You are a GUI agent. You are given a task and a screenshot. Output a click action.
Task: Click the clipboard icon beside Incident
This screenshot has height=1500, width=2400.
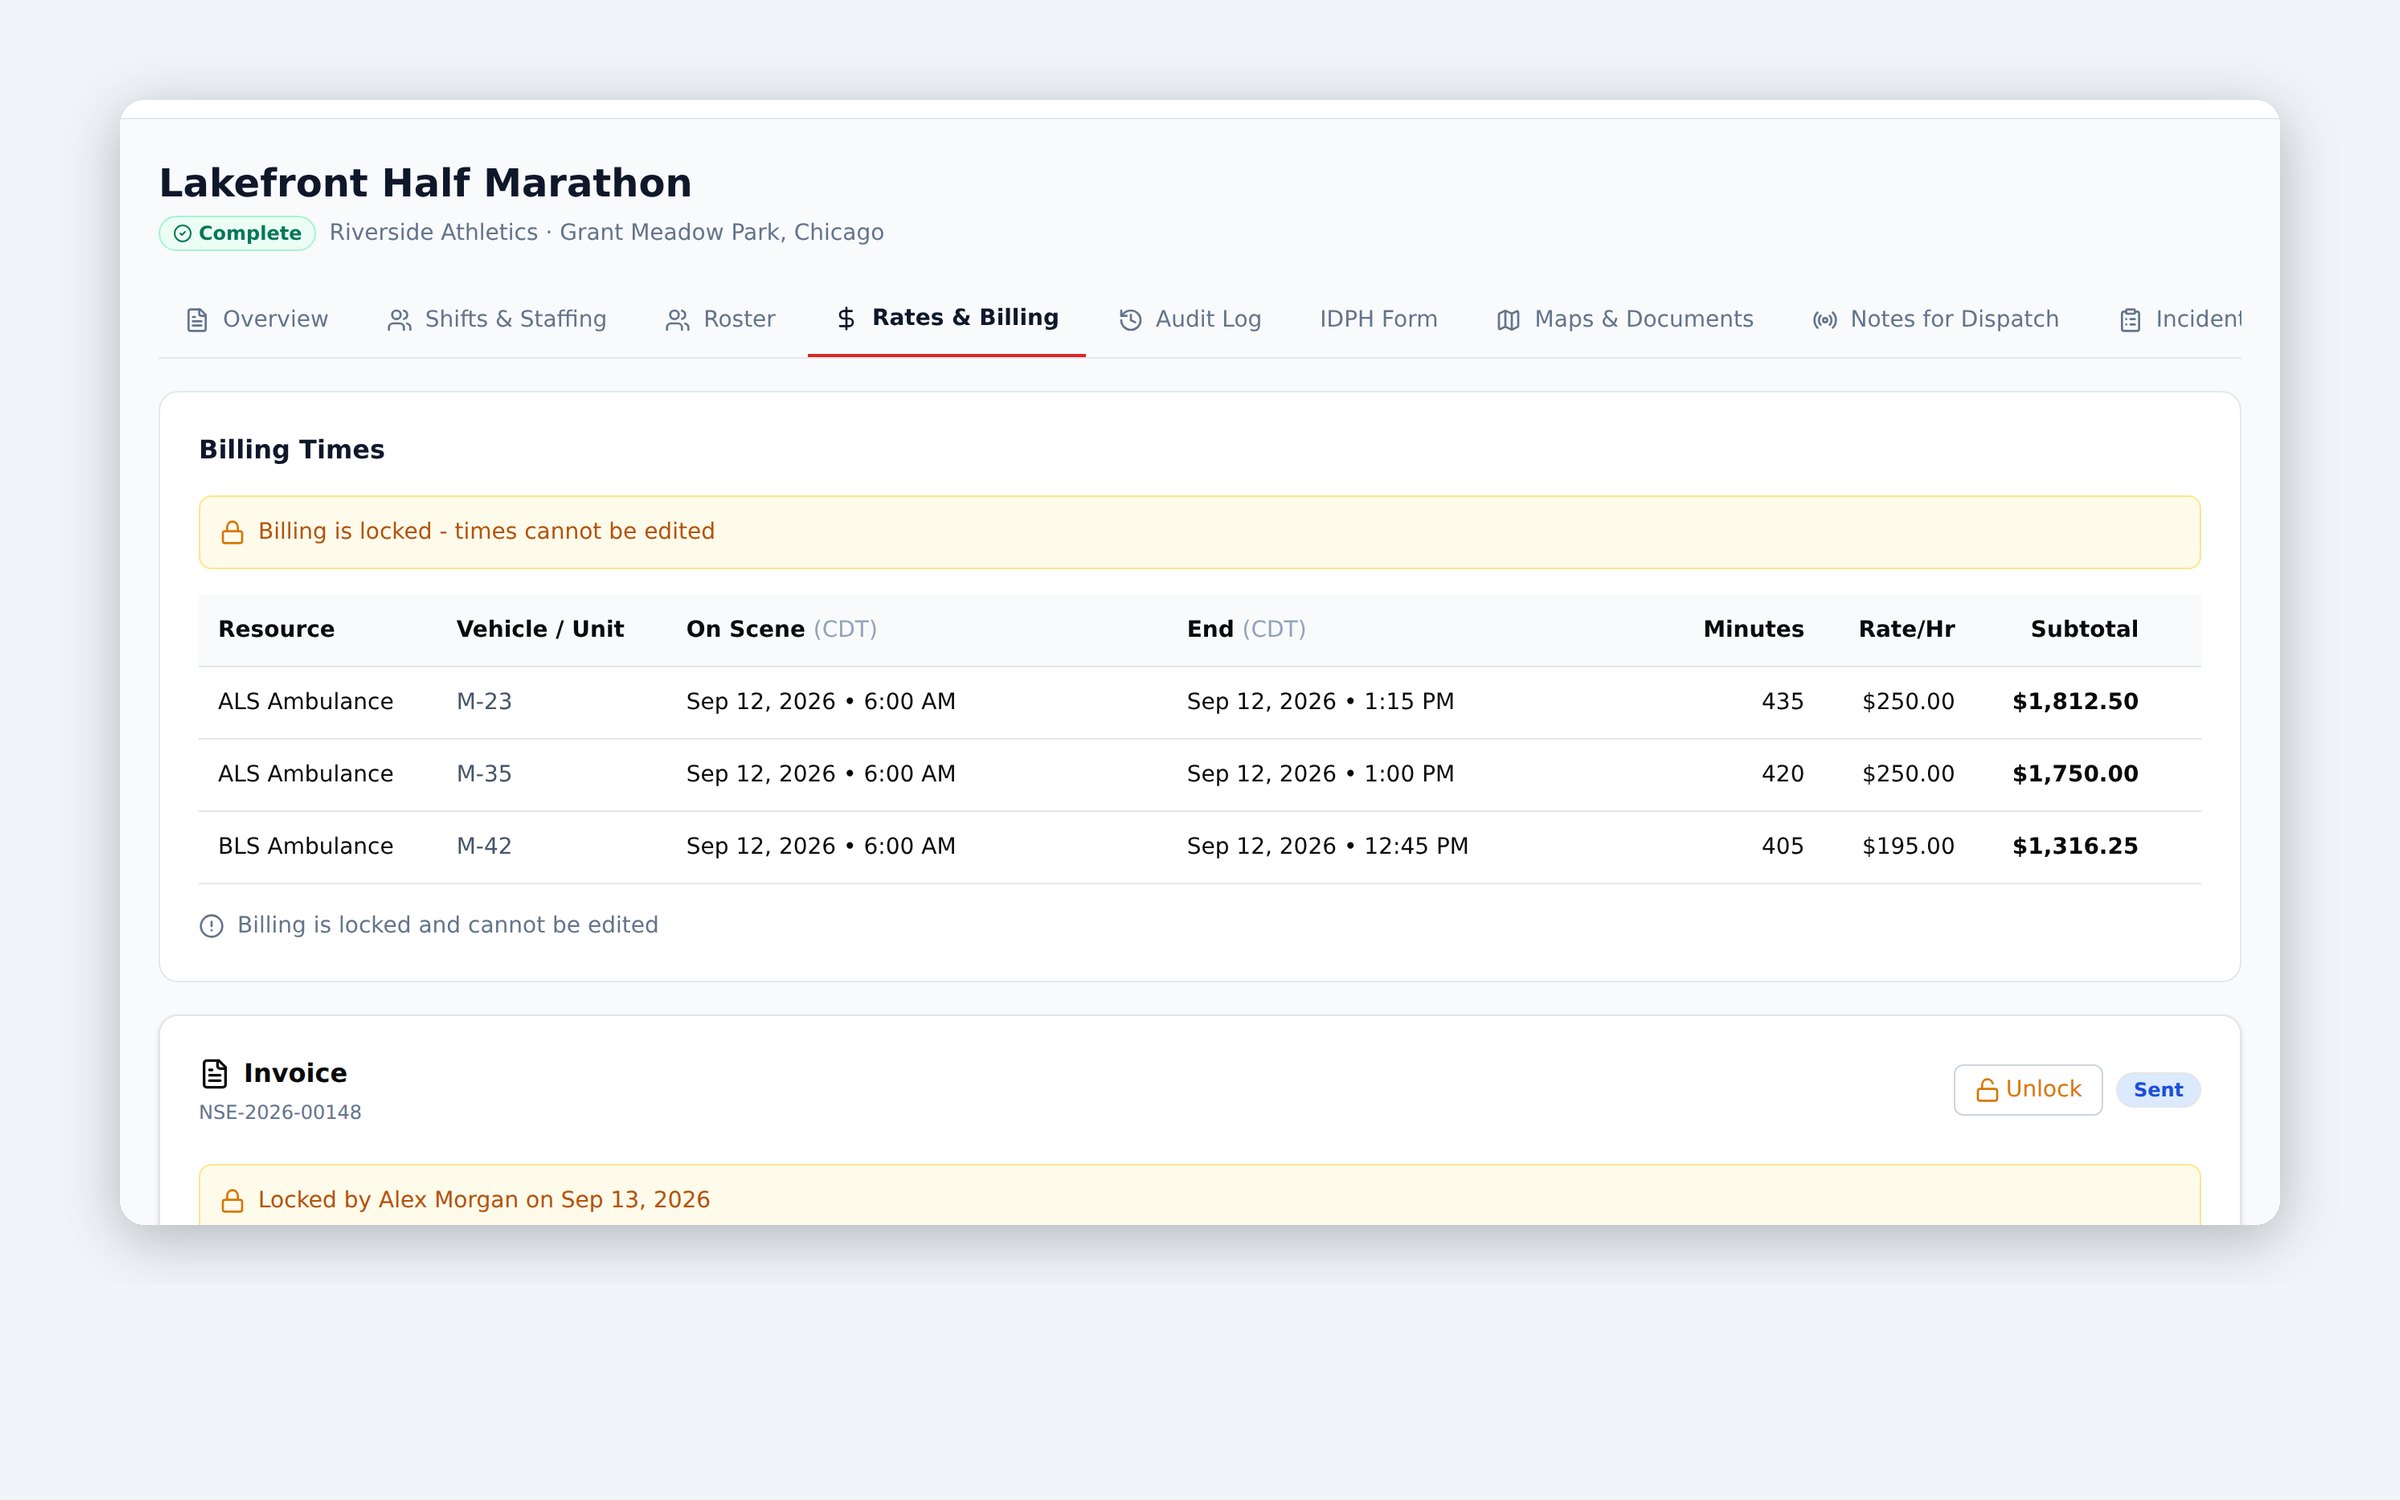[x=2130, y=320]
